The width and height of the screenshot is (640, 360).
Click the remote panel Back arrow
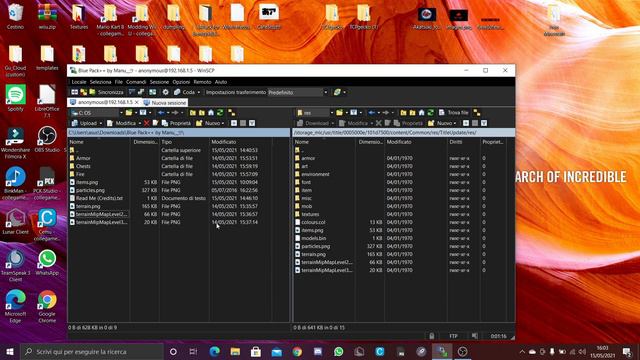click(371, 113)
